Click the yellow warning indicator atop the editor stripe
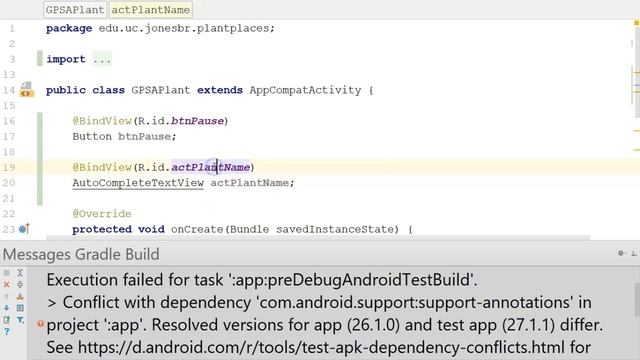Image resolution: width=640 pixels, height=360 pixels. [636, 24]
